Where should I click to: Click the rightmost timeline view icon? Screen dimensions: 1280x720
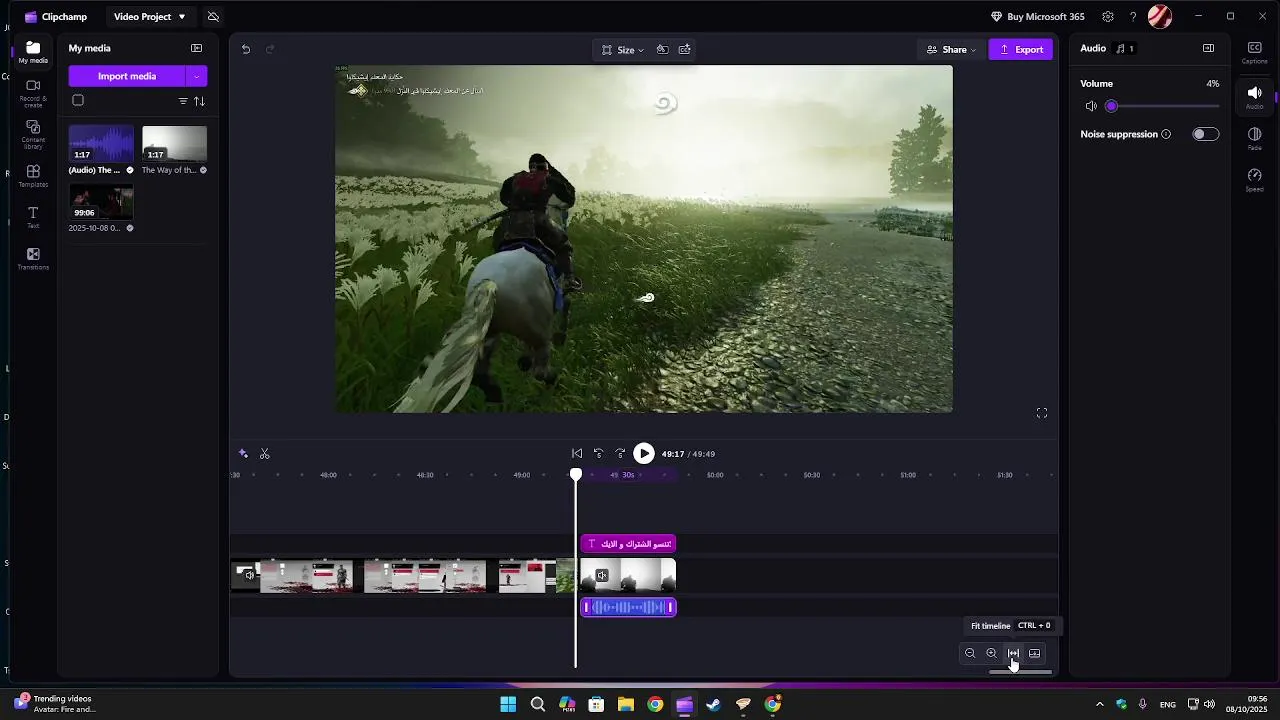point(1035,653)
